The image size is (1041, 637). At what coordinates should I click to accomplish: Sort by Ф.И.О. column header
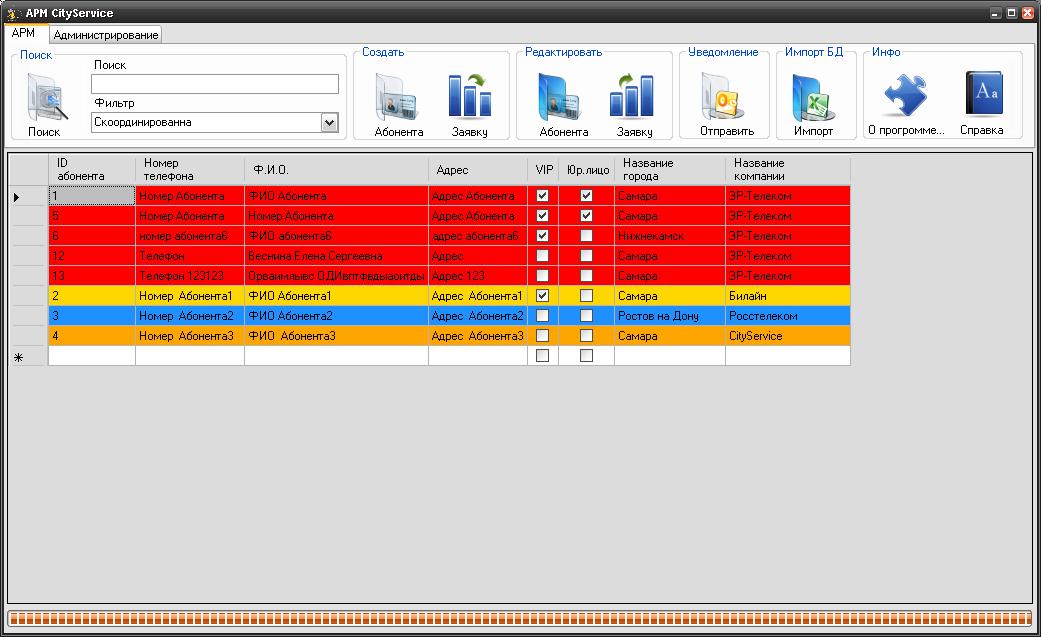(x=337, y=170)
